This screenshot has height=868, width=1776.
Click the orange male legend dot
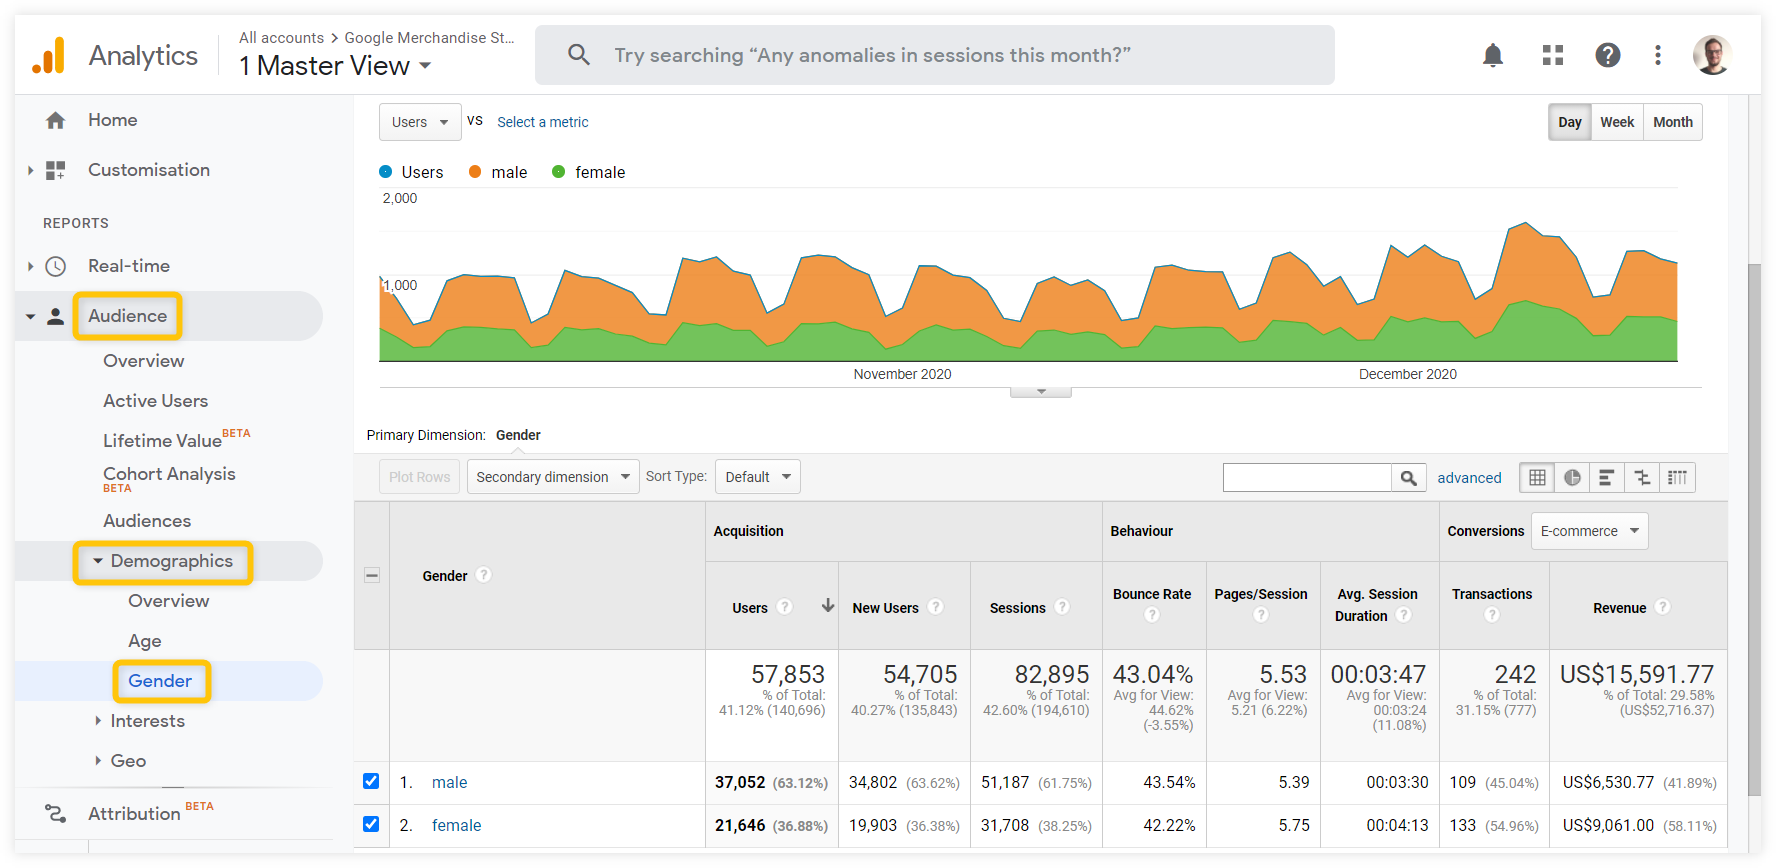point(475,172)
